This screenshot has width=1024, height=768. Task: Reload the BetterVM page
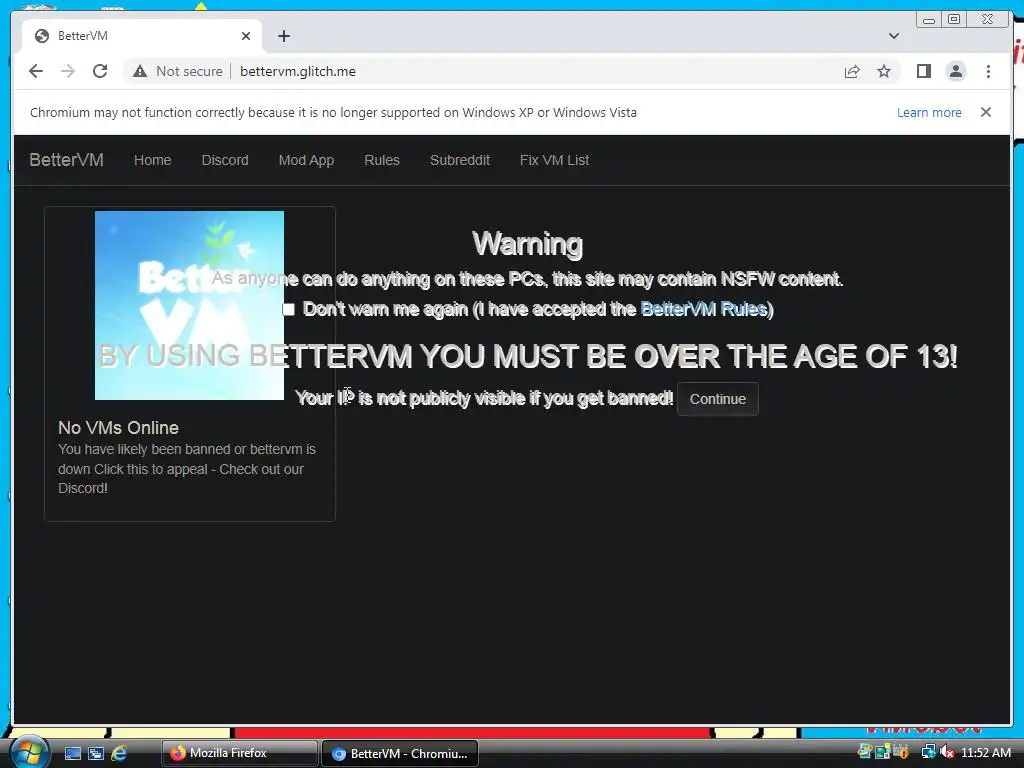click(100, 71)
